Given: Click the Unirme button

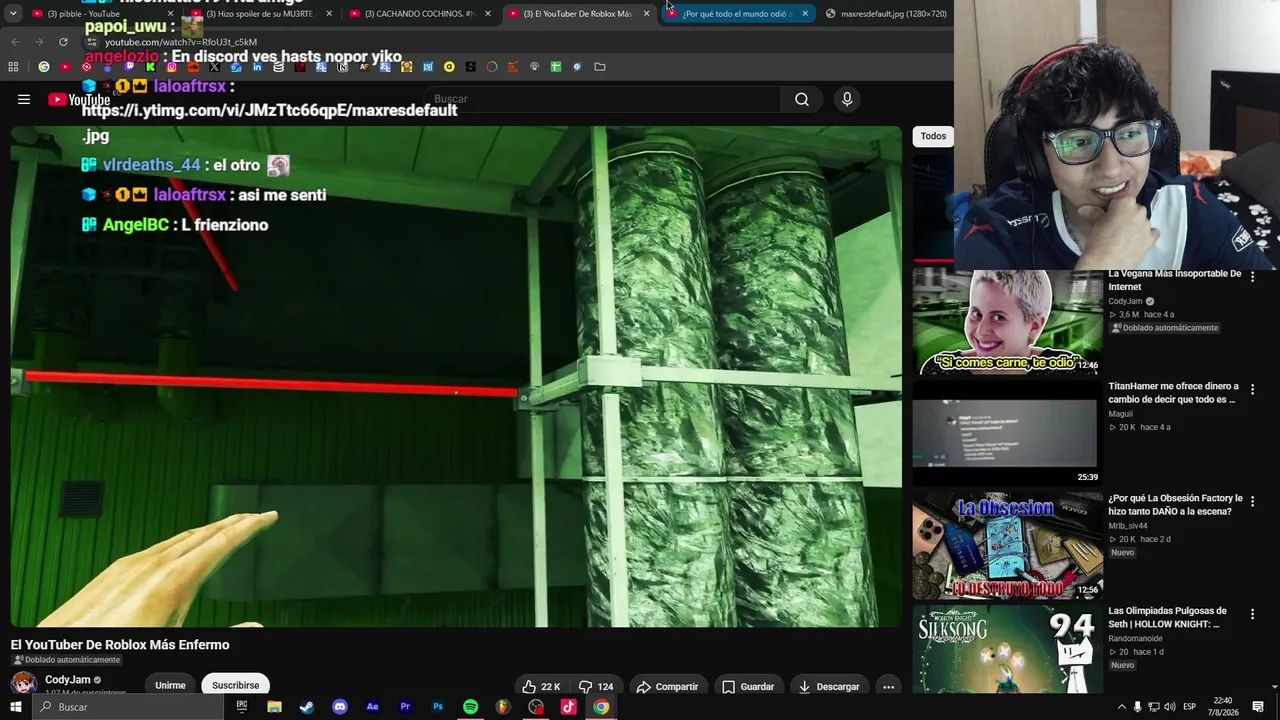Looking at the screenshot, I should (x=170, y=685).
